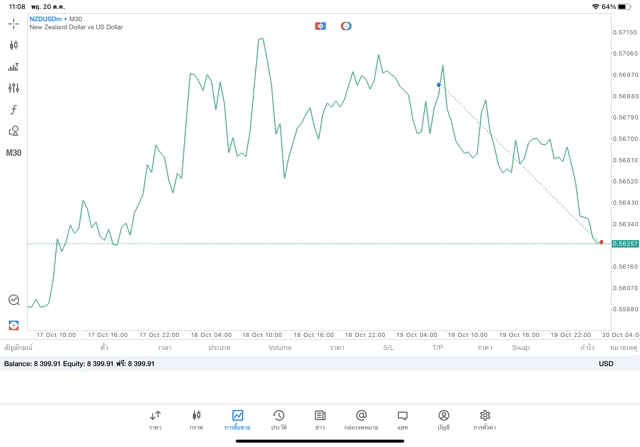
Task: Click the Balance and Equity summary row
Action: tap(320, 364)
